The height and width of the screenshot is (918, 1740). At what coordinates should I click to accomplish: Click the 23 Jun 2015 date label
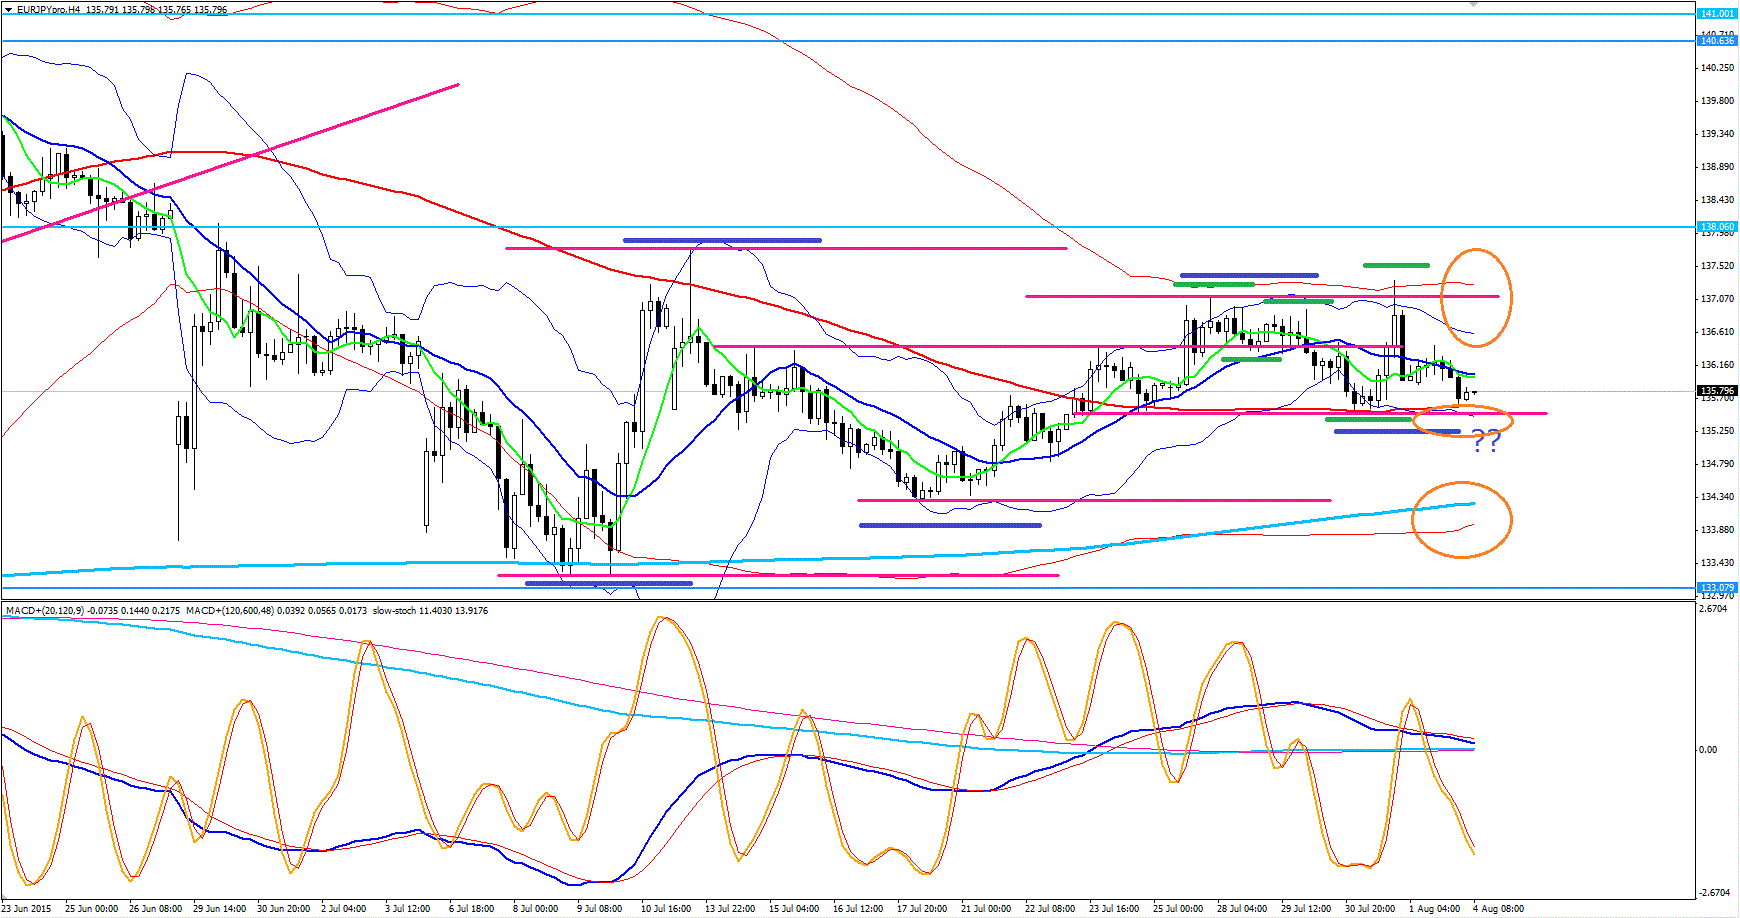pyautogui.click(x=26, y=909)
